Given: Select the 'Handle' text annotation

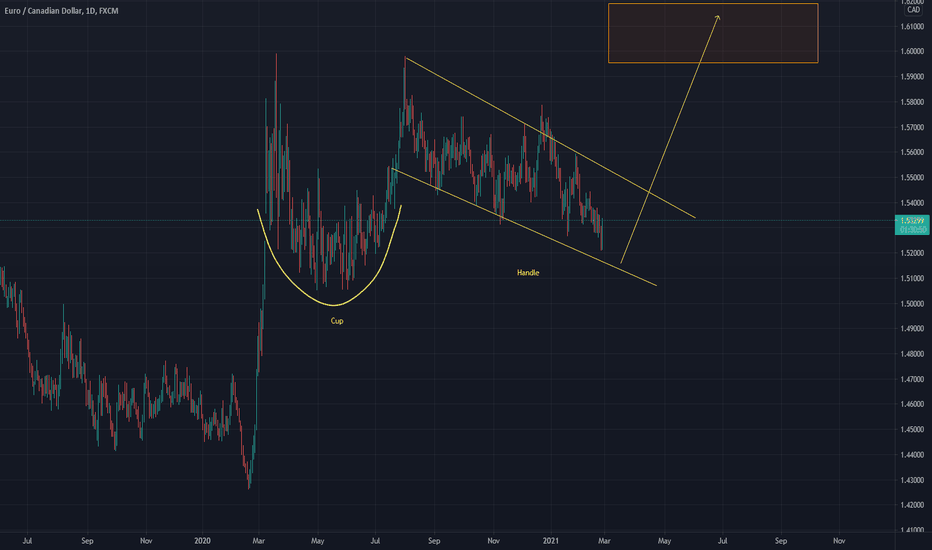Looking at the screenshot, I should click(x=528, y=273).
